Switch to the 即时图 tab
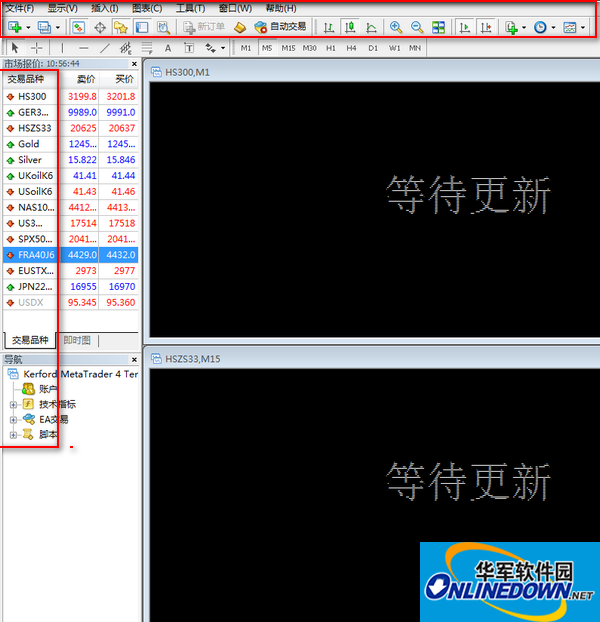The width and height of the screenshot is (600, 622). [77, 340]
